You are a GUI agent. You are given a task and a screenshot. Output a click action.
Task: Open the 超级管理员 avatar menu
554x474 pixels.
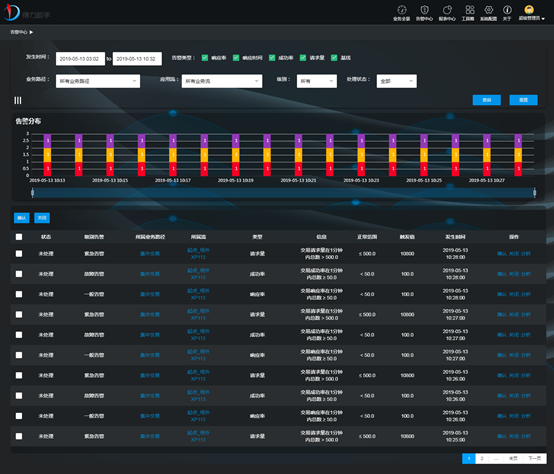[x=531, y=13]
